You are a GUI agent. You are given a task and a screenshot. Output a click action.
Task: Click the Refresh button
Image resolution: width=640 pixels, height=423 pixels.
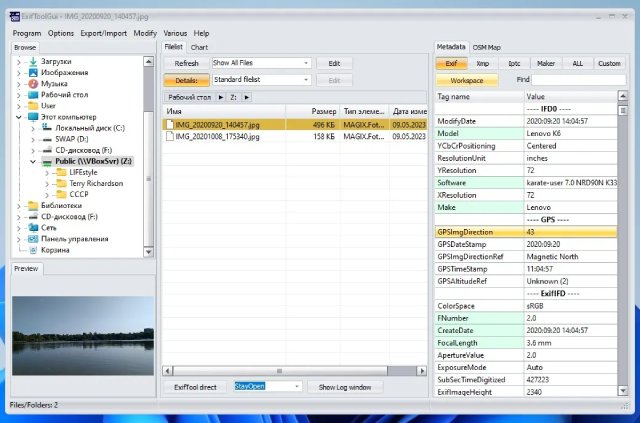[x=186, y=63]
